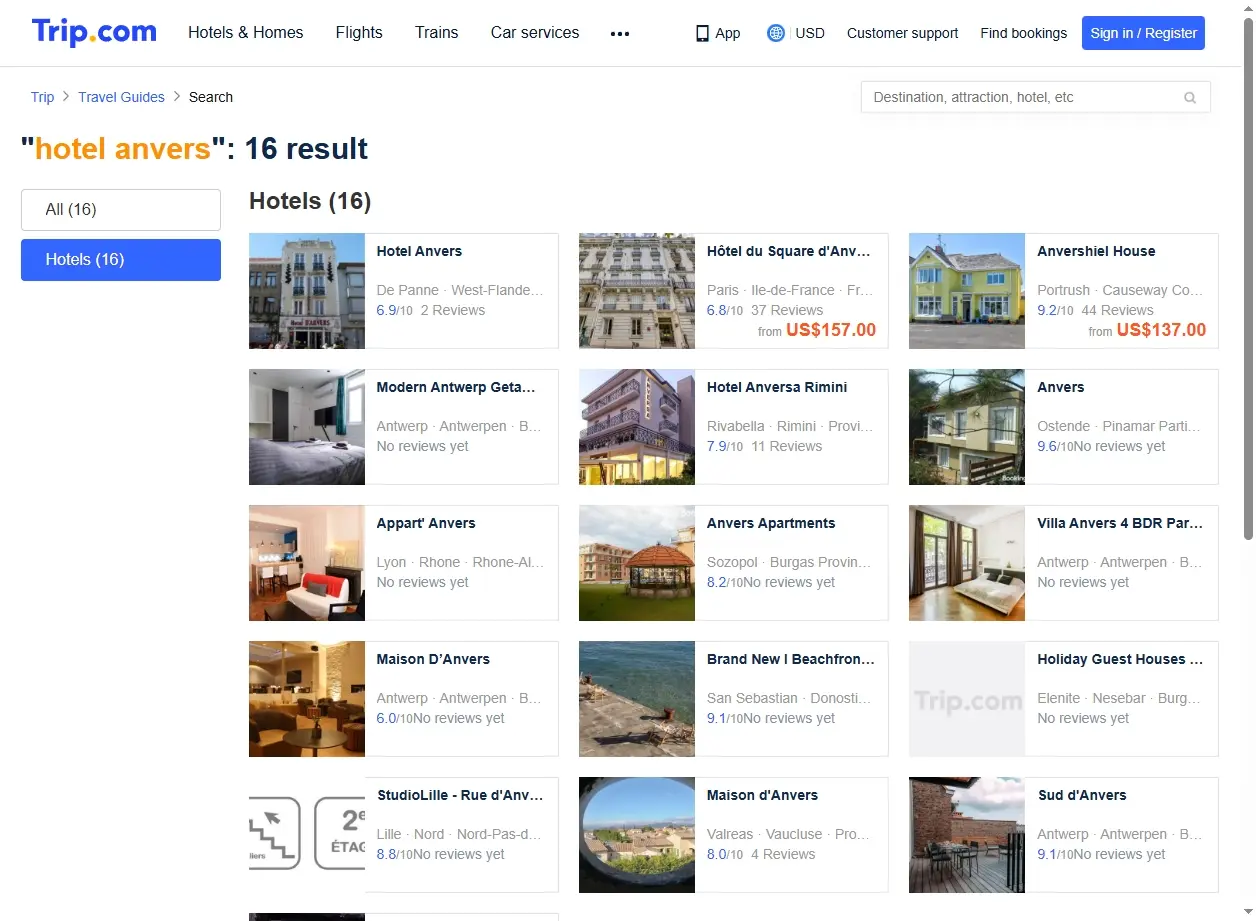
Task: Open Maison D'Anvers Antwerp lounge photo
Action: 307,699
